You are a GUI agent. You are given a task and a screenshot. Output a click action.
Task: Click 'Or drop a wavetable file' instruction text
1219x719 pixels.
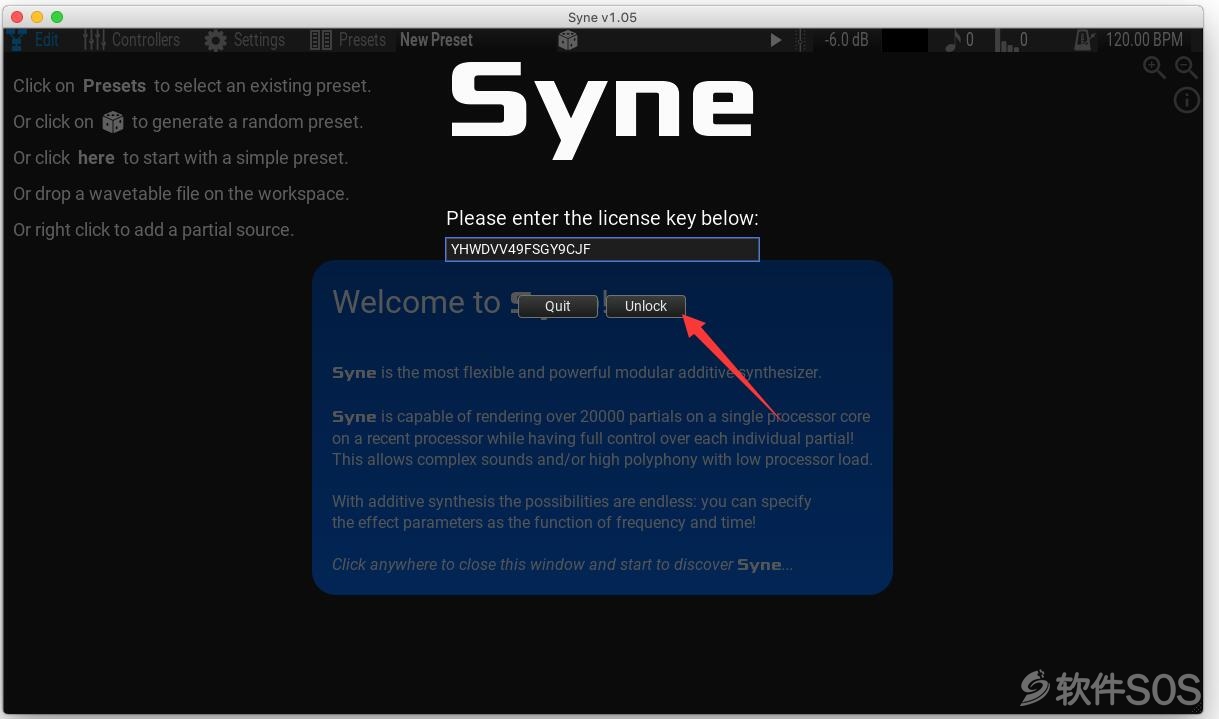click(x=181, y=194)
